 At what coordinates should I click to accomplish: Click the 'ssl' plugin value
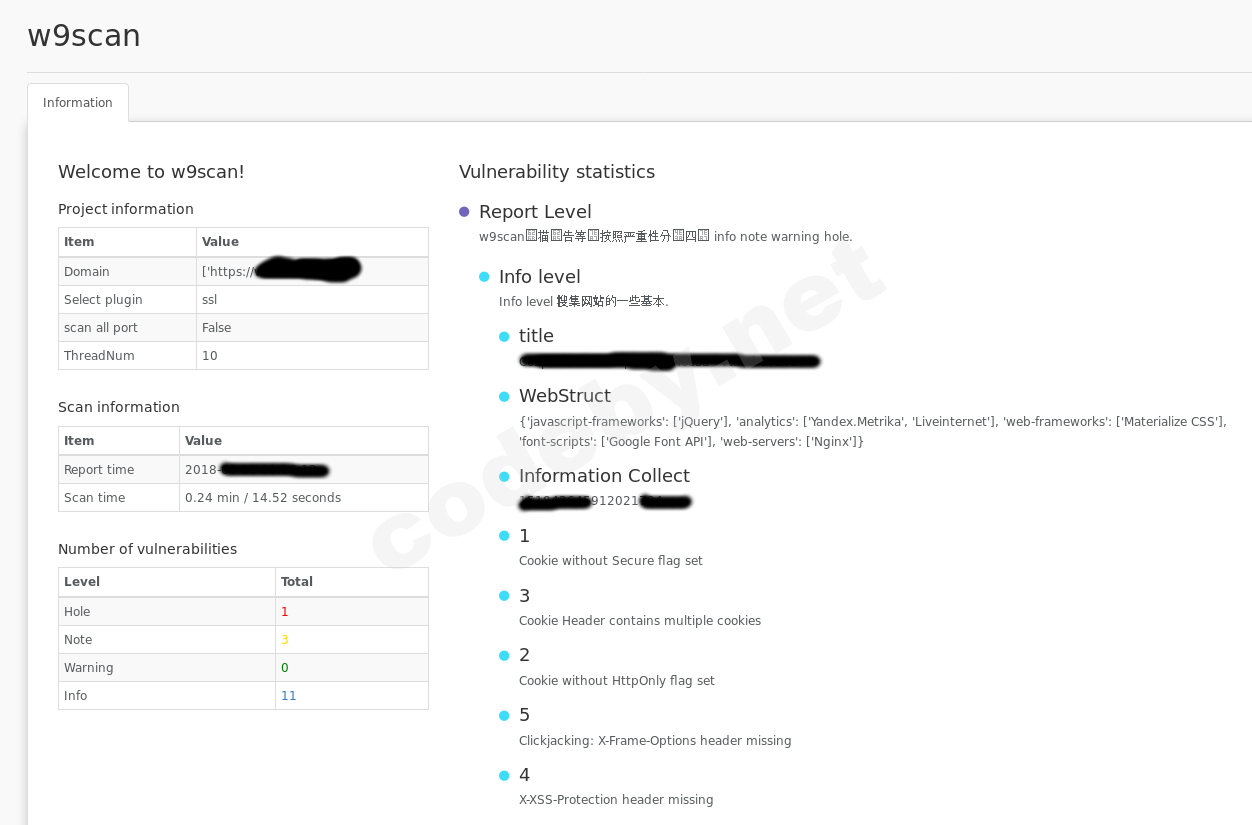point(209,300)
